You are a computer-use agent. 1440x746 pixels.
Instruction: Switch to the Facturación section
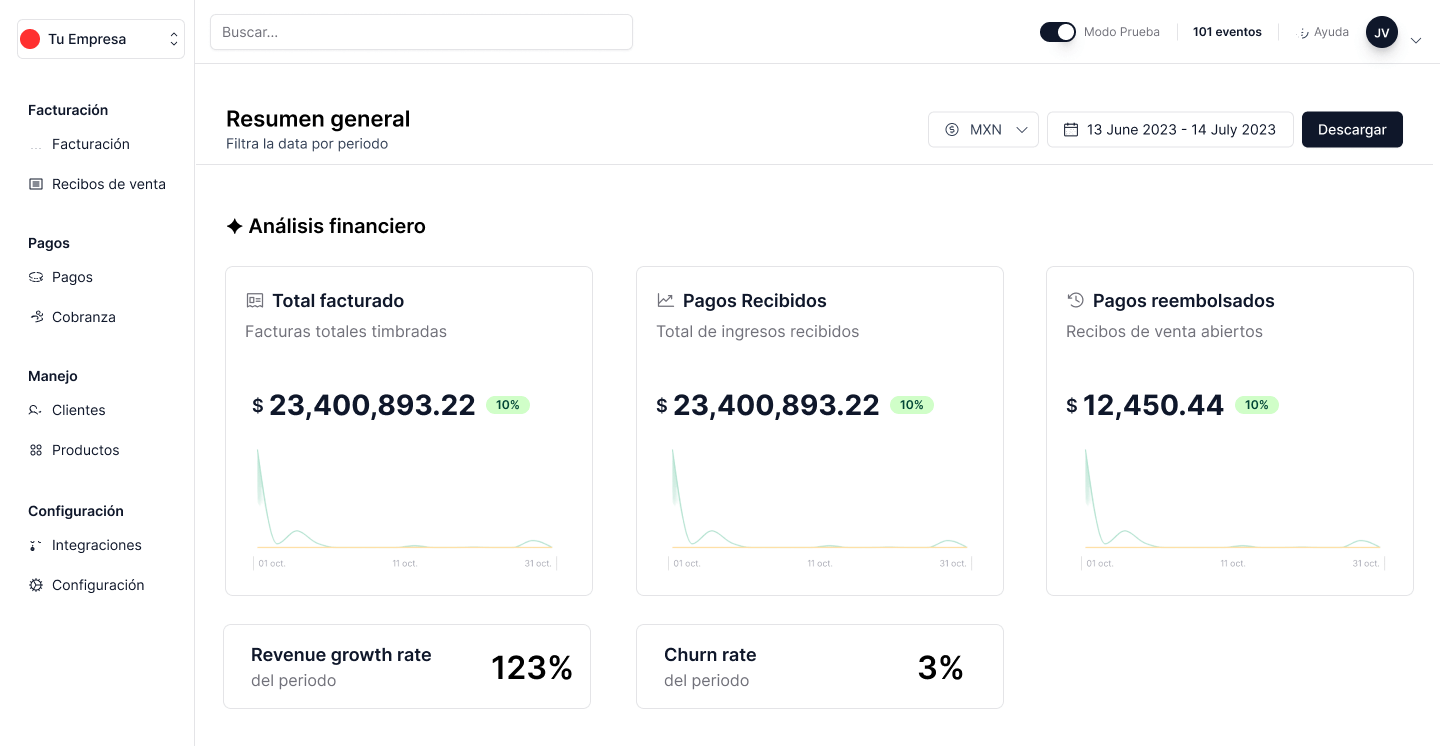pyautogui.click(x=90, y=143)
